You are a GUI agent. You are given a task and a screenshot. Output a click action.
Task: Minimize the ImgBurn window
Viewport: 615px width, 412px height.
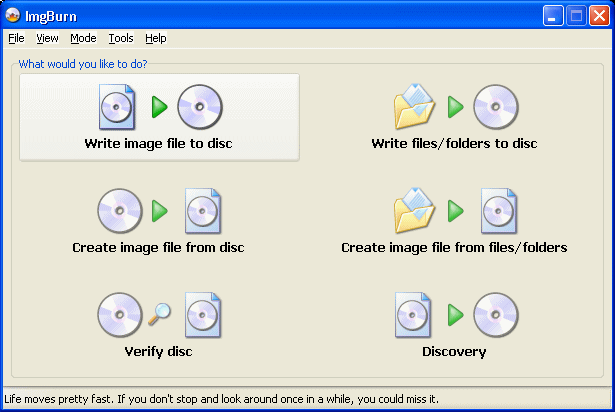click(x=553, y=16)
